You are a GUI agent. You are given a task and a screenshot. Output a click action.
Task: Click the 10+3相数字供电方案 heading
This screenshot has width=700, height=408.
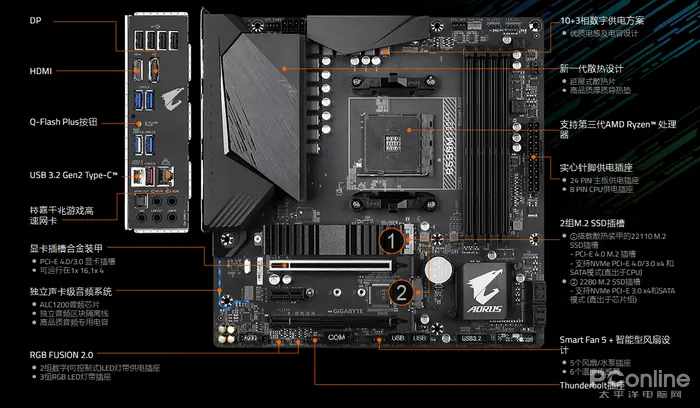pyautogui.click(x=602, y=21)
